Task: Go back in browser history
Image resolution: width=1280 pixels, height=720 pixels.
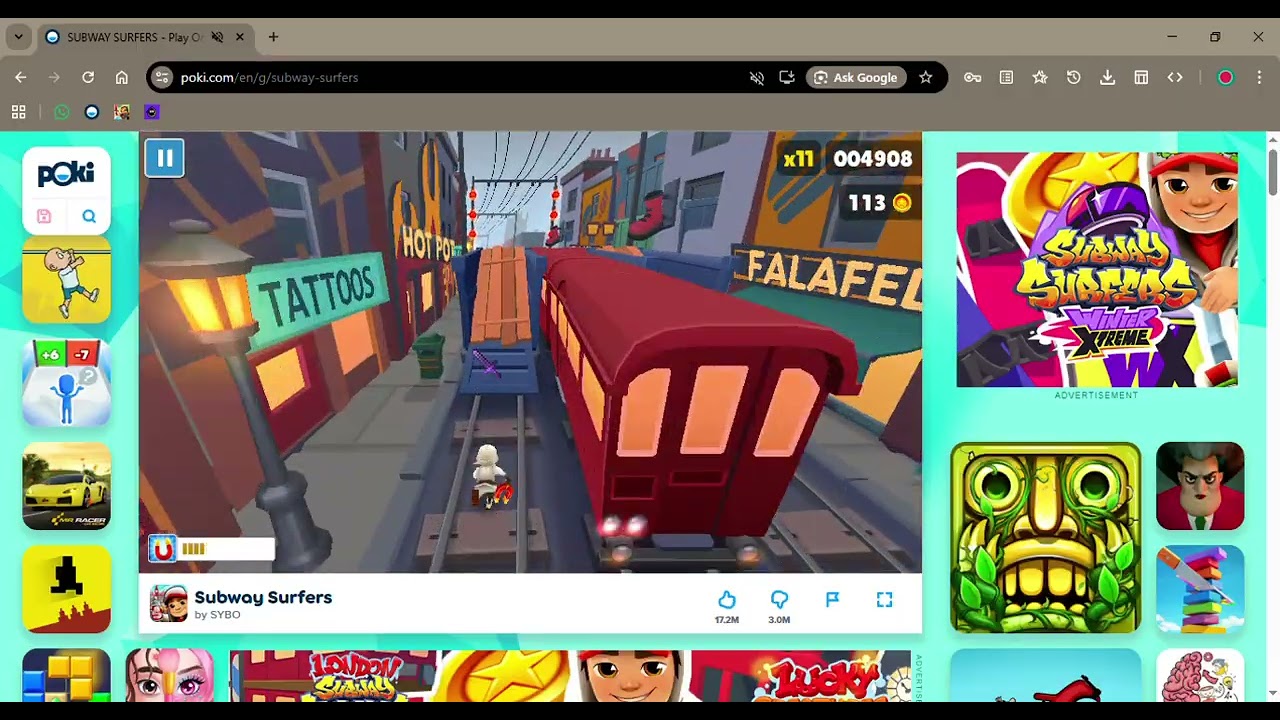Action: 20,77
